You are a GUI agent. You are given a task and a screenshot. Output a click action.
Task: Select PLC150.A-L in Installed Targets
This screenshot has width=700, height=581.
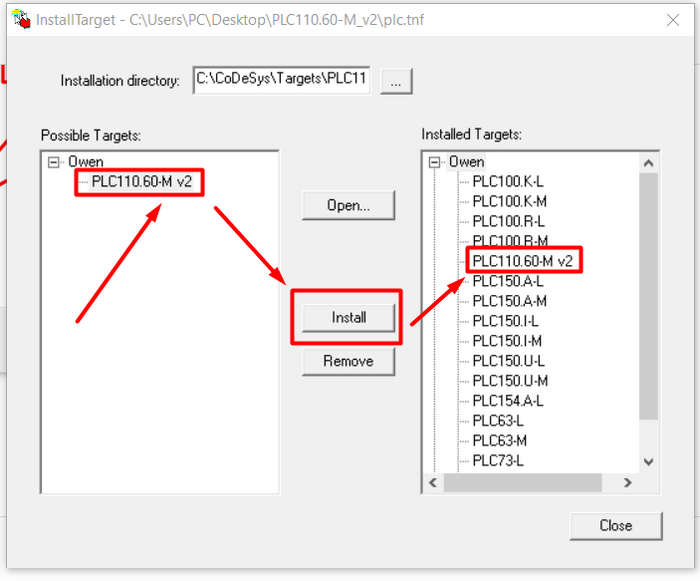pyautogui.click(x=508, y=281)
